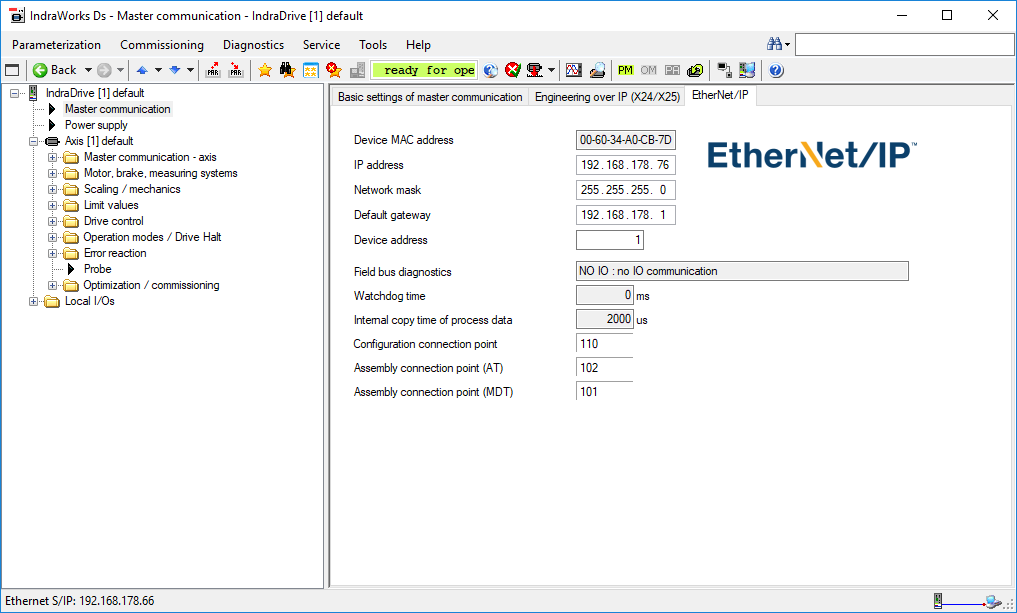Click the binoculars with star search icon
The width and height of the screenshot is (1017, 613).
[287, 70]
